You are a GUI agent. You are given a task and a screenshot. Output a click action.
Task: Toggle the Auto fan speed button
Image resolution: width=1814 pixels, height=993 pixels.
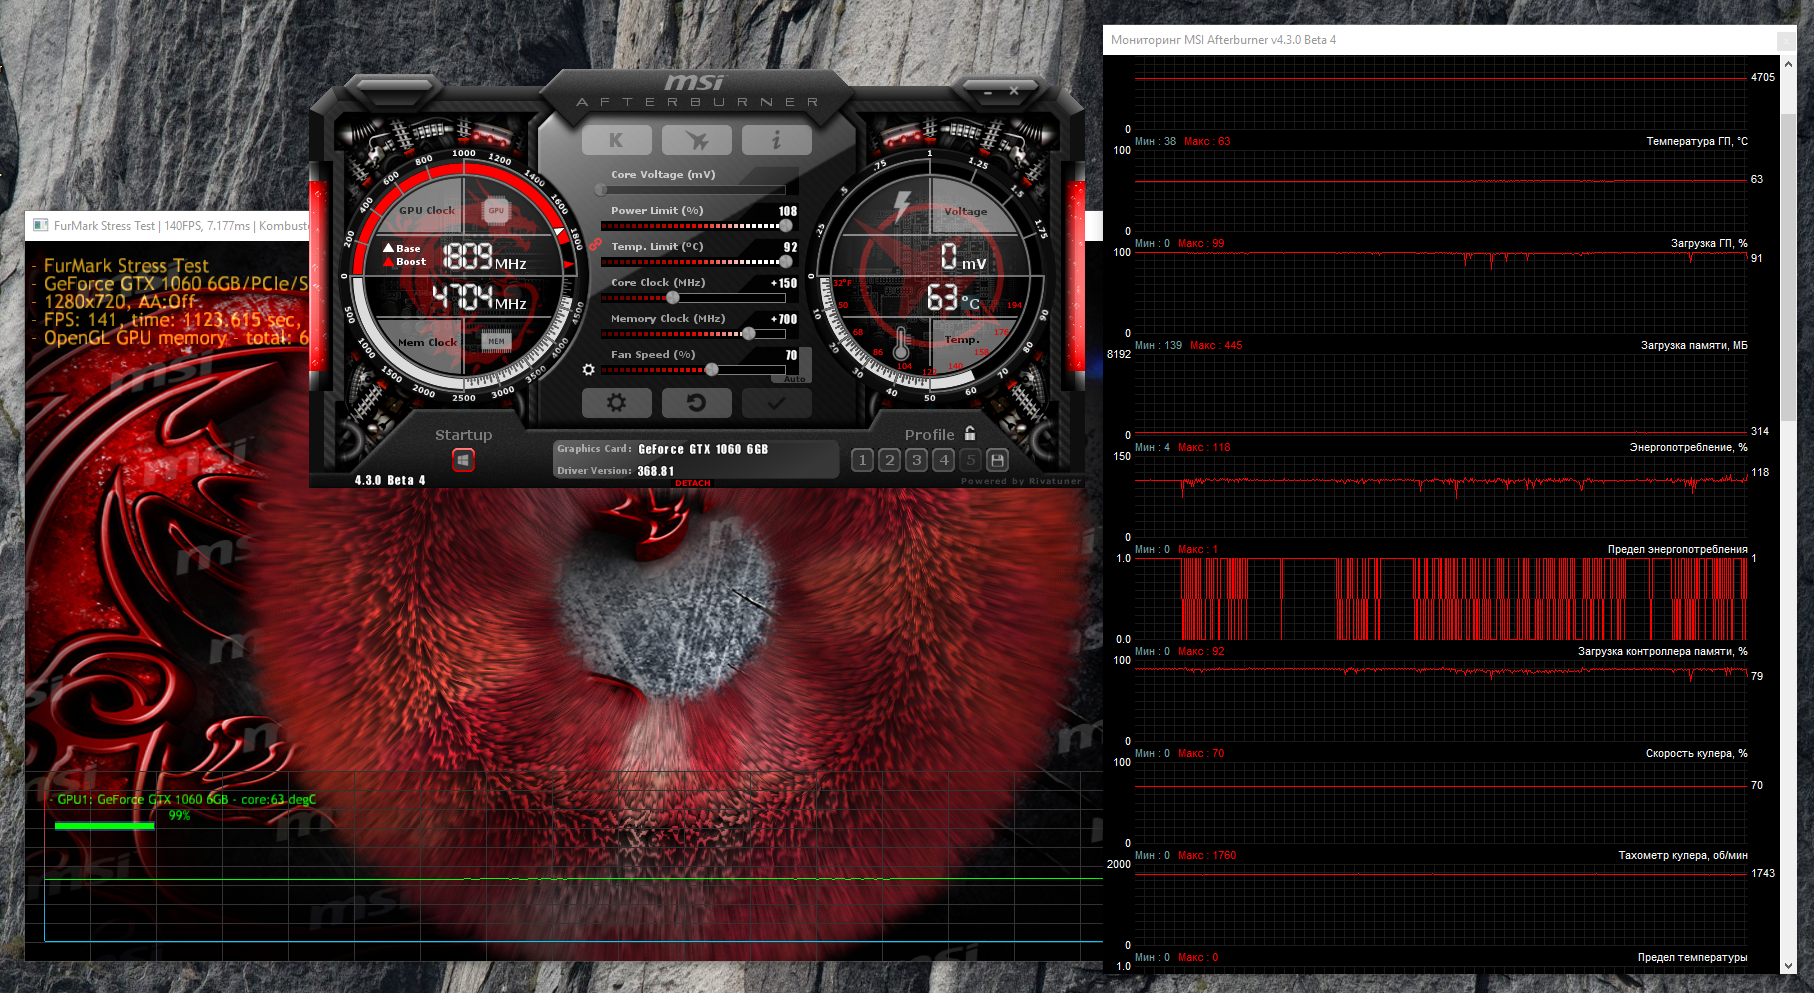(794, 379)
